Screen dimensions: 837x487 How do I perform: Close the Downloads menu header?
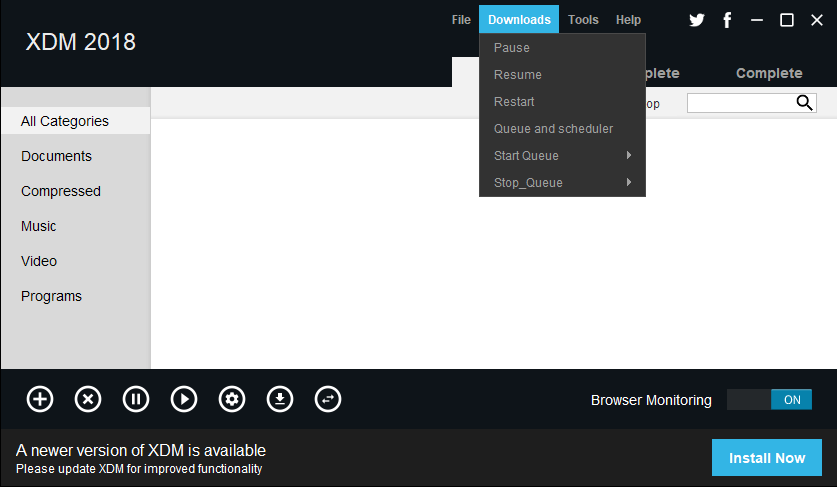click(x=519, y=20)
